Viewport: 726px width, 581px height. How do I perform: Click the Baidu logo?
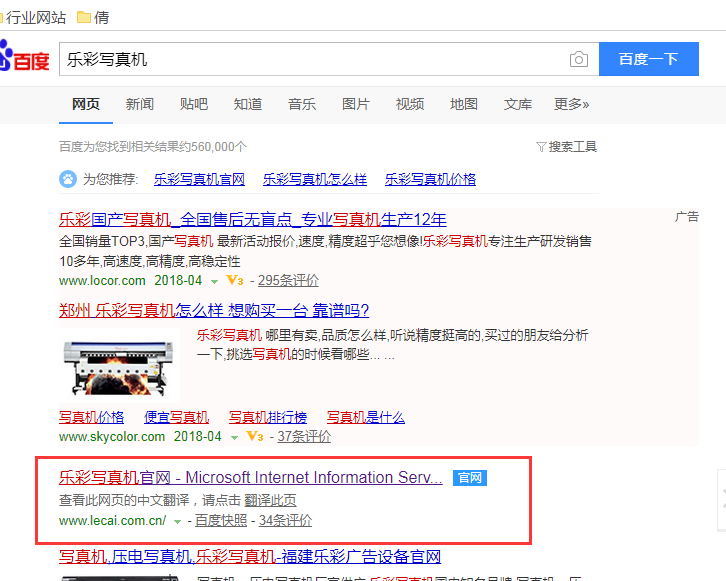point(24,60)
